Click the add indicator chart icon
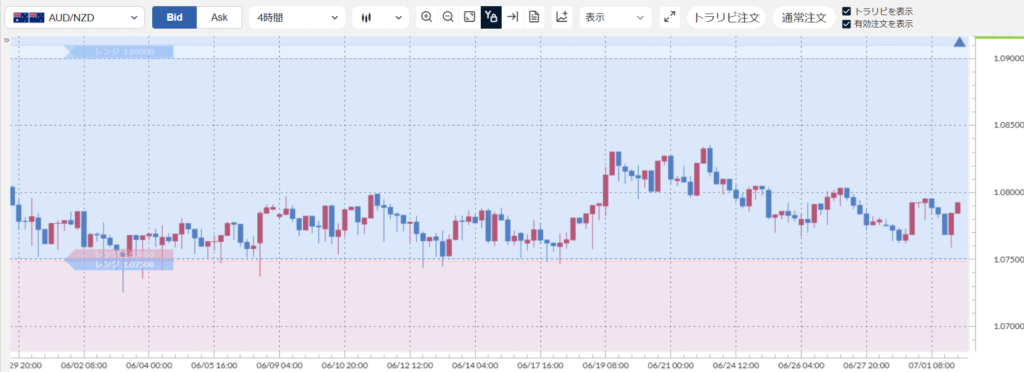1024x372 pixels. (562, 18)
